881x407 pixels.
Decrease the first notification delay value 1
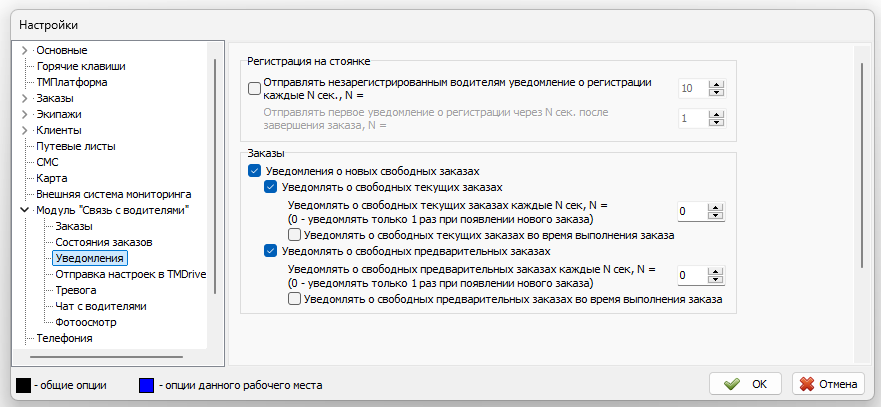point(715,122)
